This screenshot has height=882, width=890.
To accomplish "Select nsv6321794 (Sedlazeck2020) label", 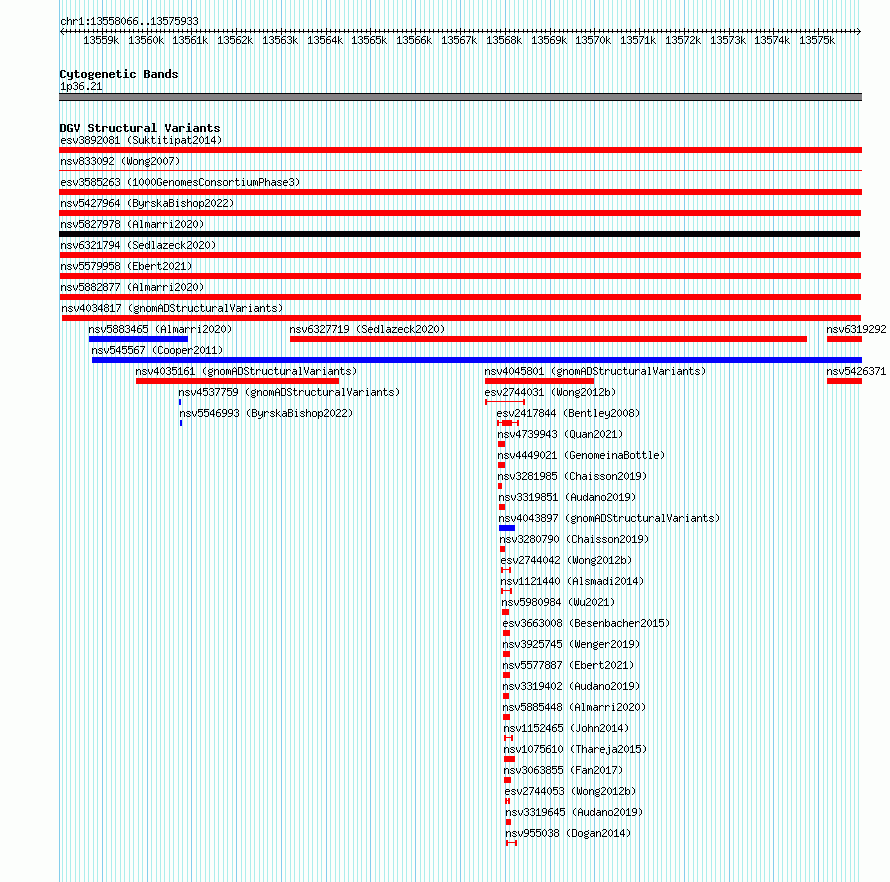I will [138, 245].
